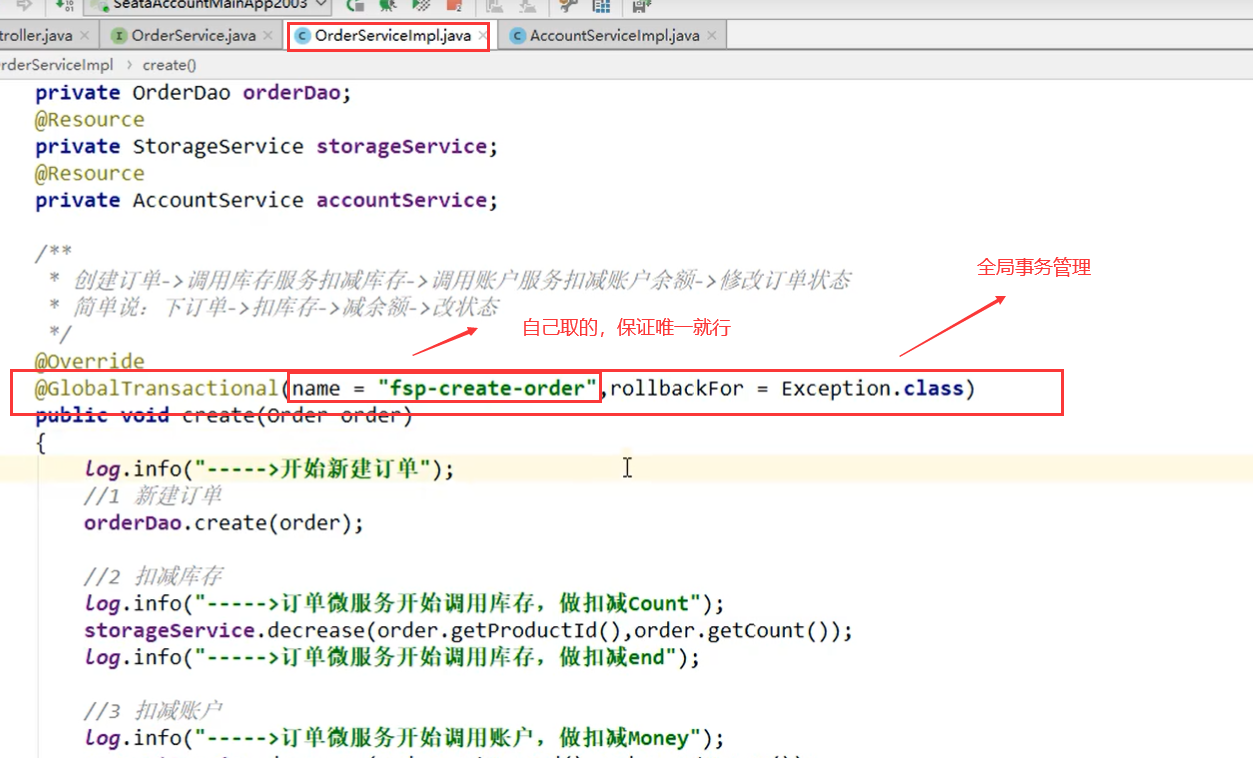1253x758 pixels.
Task: Click the log.info line ending with 扣减Money
Action: (x=404, y=740)
